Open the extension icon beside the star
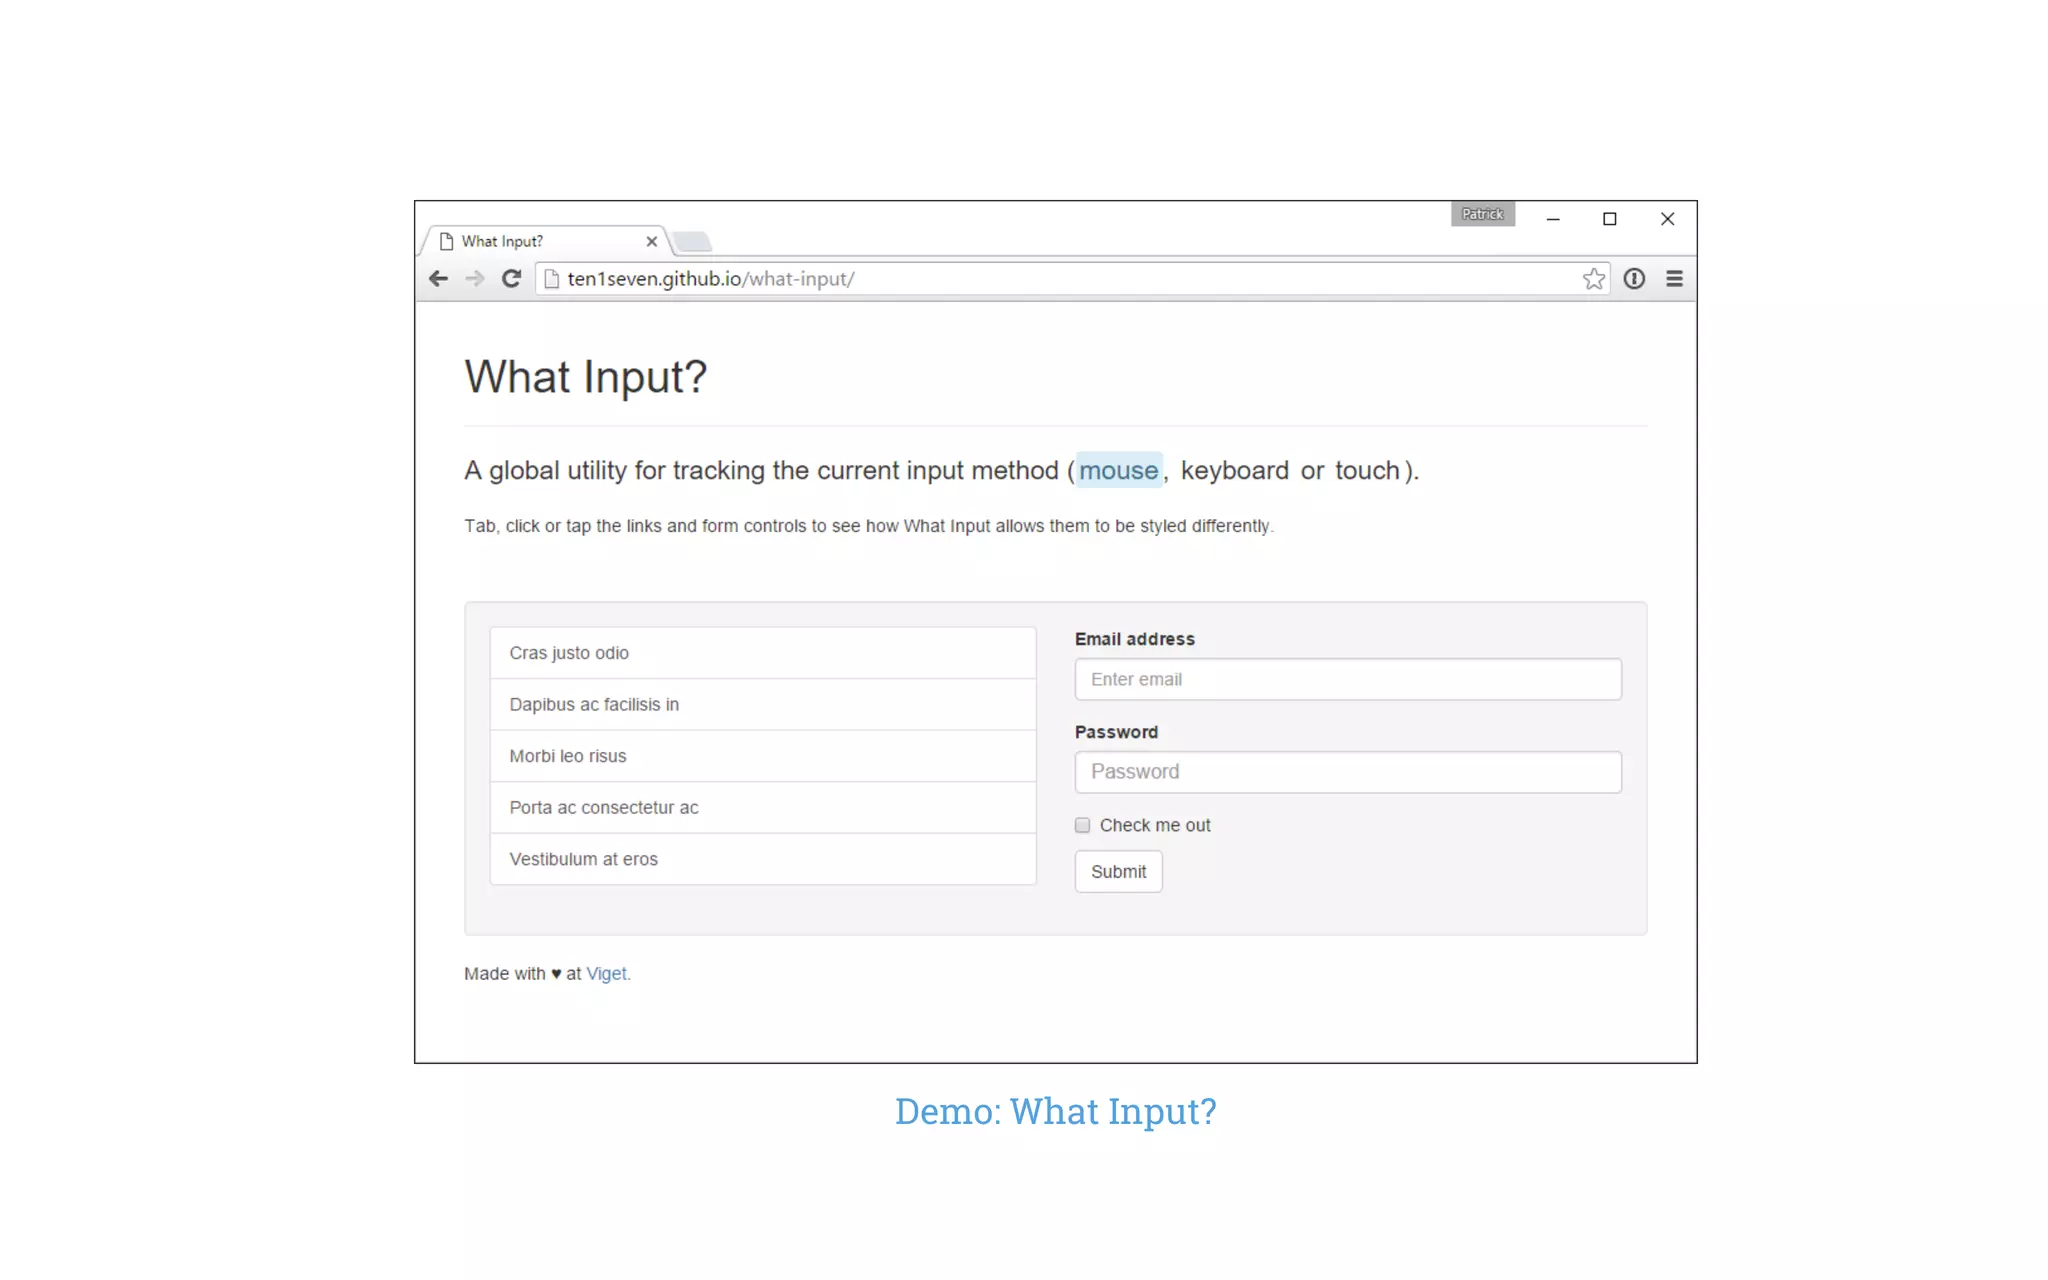 click(1634, 279)
